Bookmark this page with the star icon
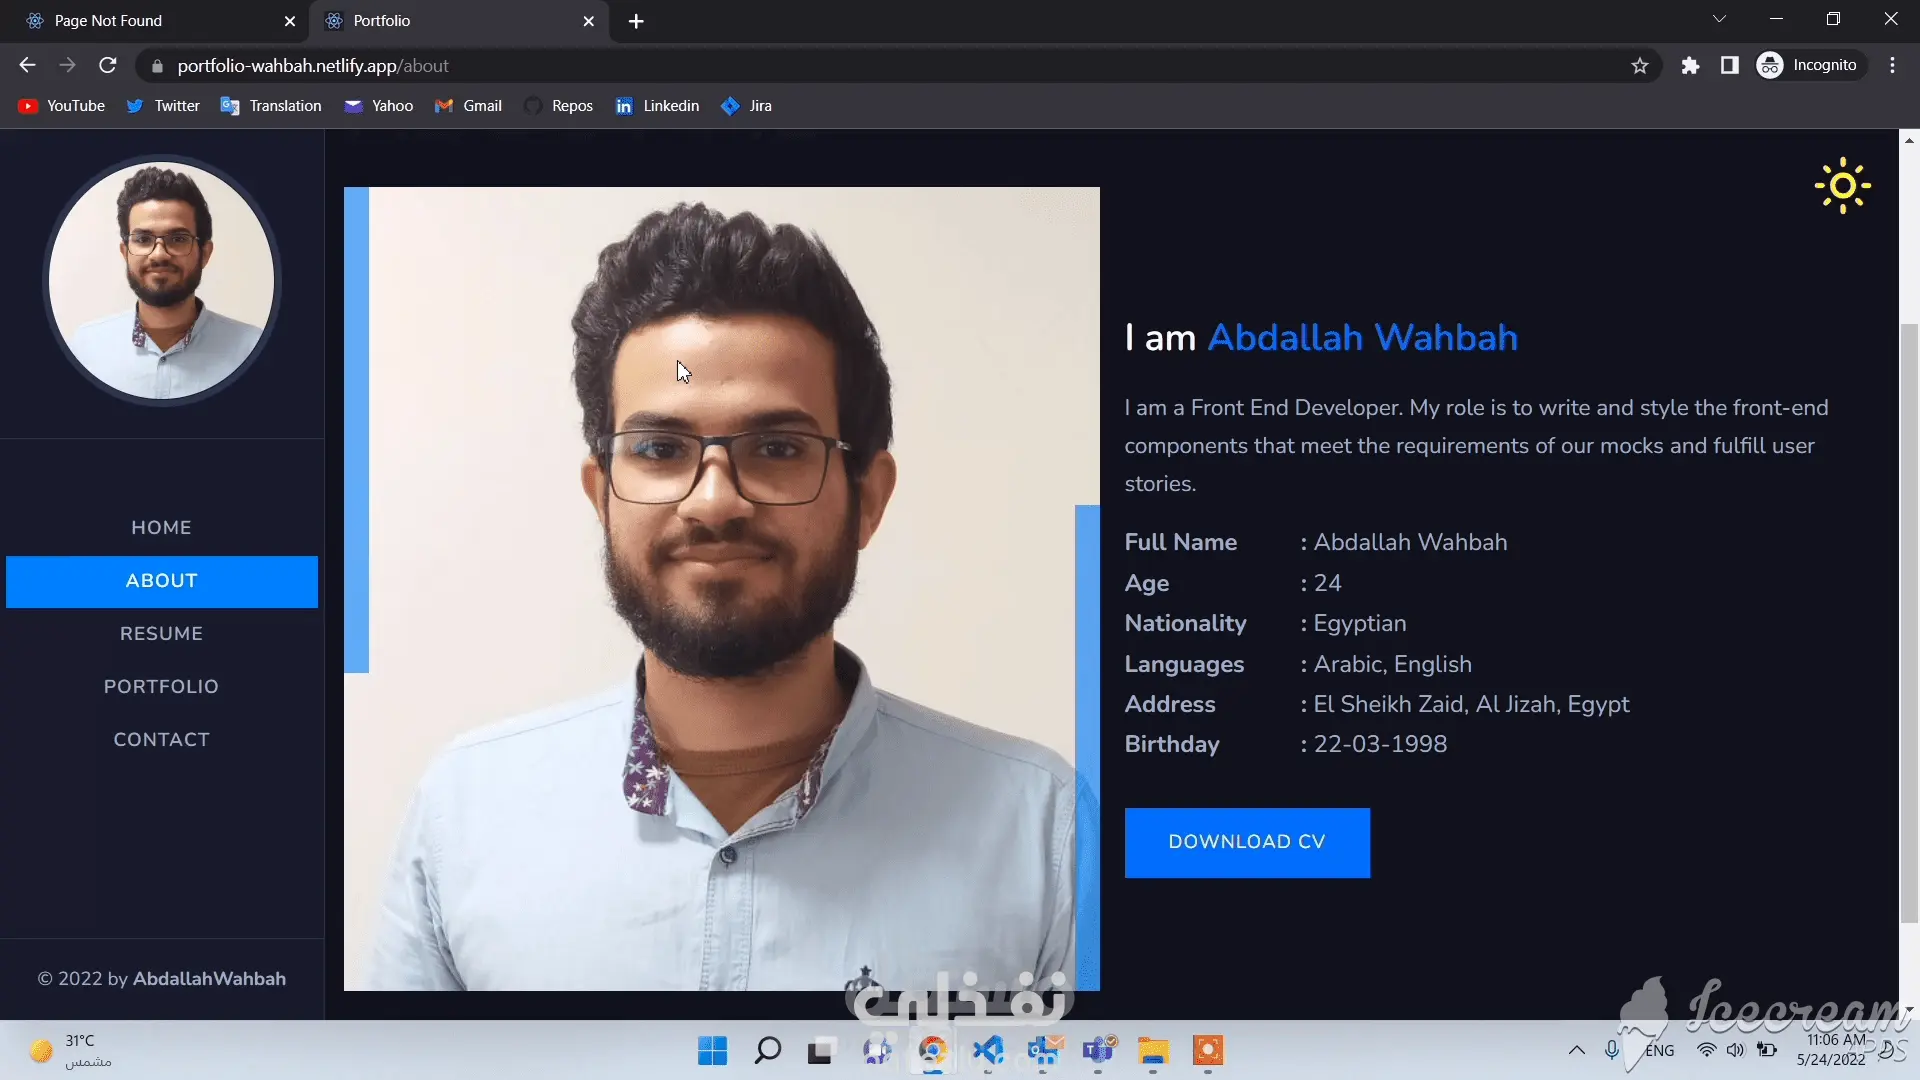 click(x=1640, y=66)
